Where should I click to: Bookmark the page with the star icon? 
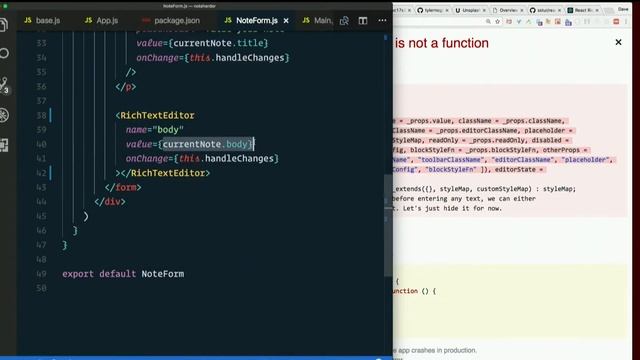pyautogui.click(x=498, y=22)
